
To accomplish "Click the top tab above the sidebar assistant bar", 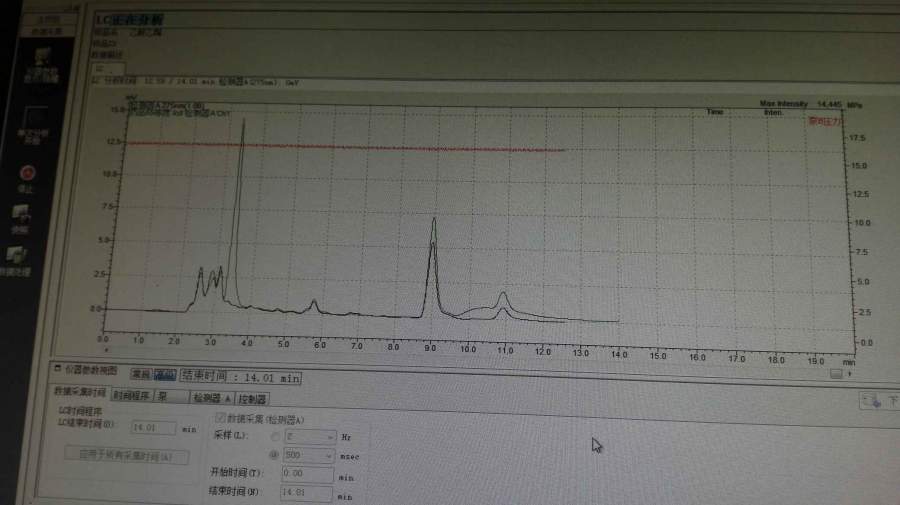I will pos(49,19).
